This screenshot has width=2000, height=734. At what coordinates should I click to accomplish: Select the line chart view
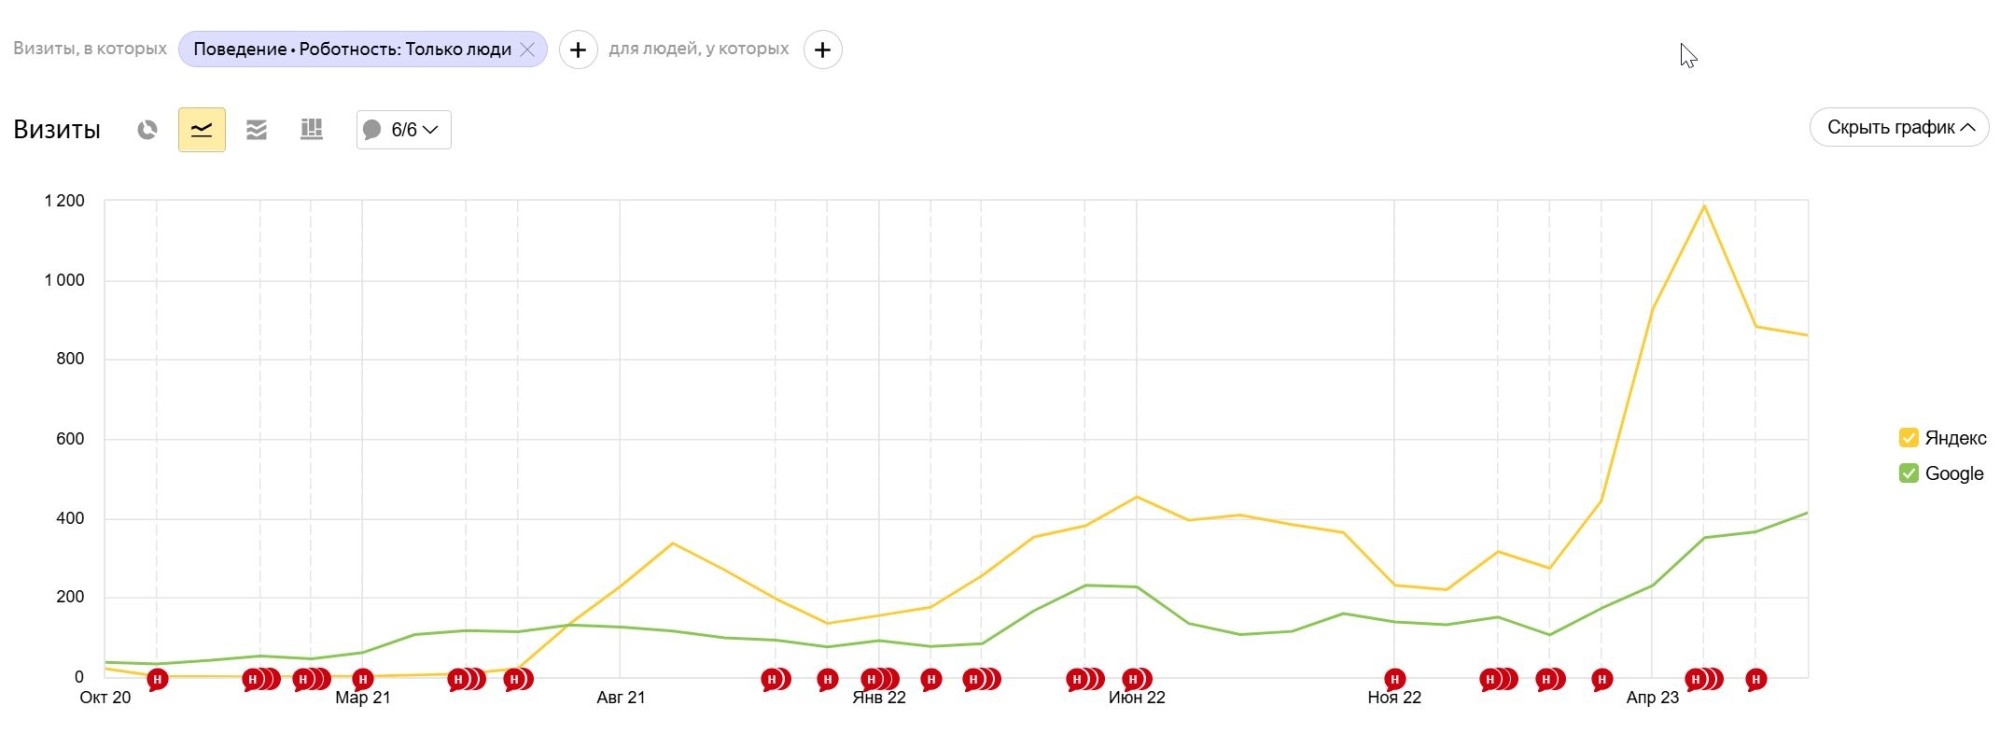coord(201,130)
